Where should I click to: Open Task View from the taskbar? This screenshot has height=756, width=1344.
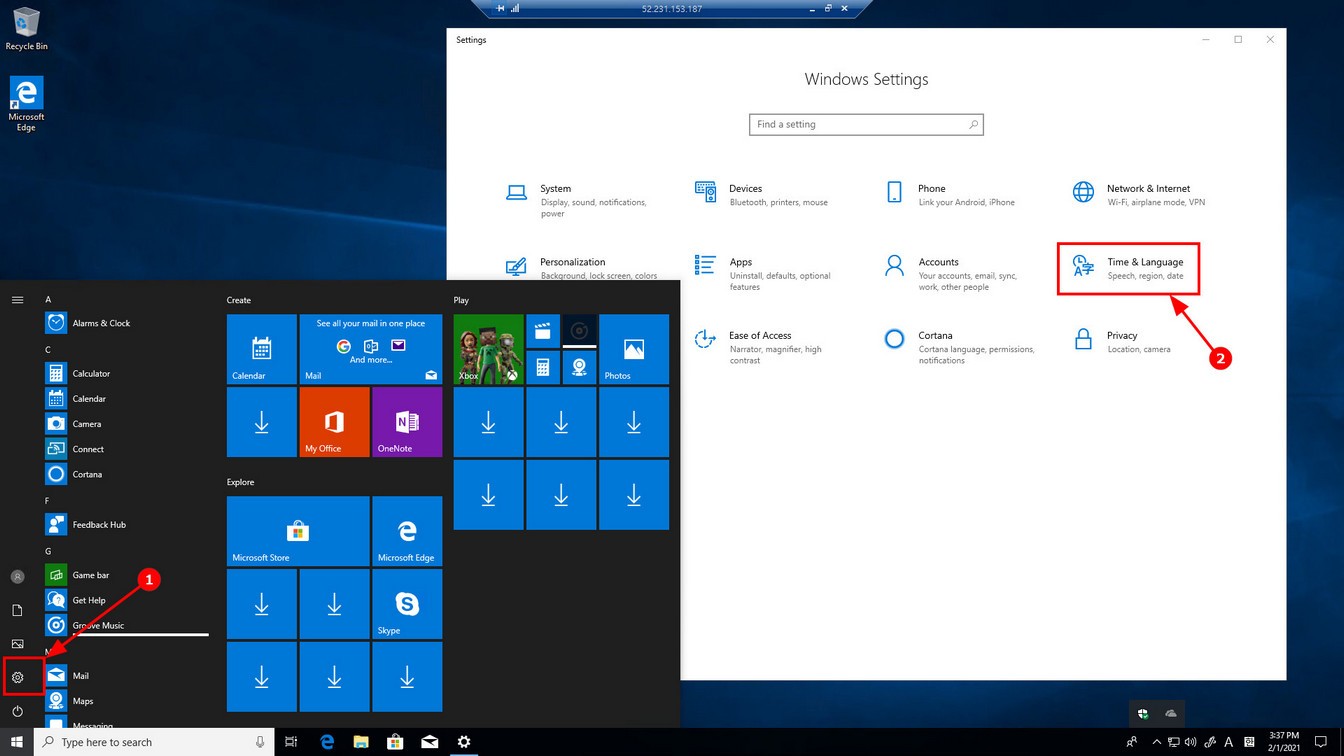click(291, 742)
